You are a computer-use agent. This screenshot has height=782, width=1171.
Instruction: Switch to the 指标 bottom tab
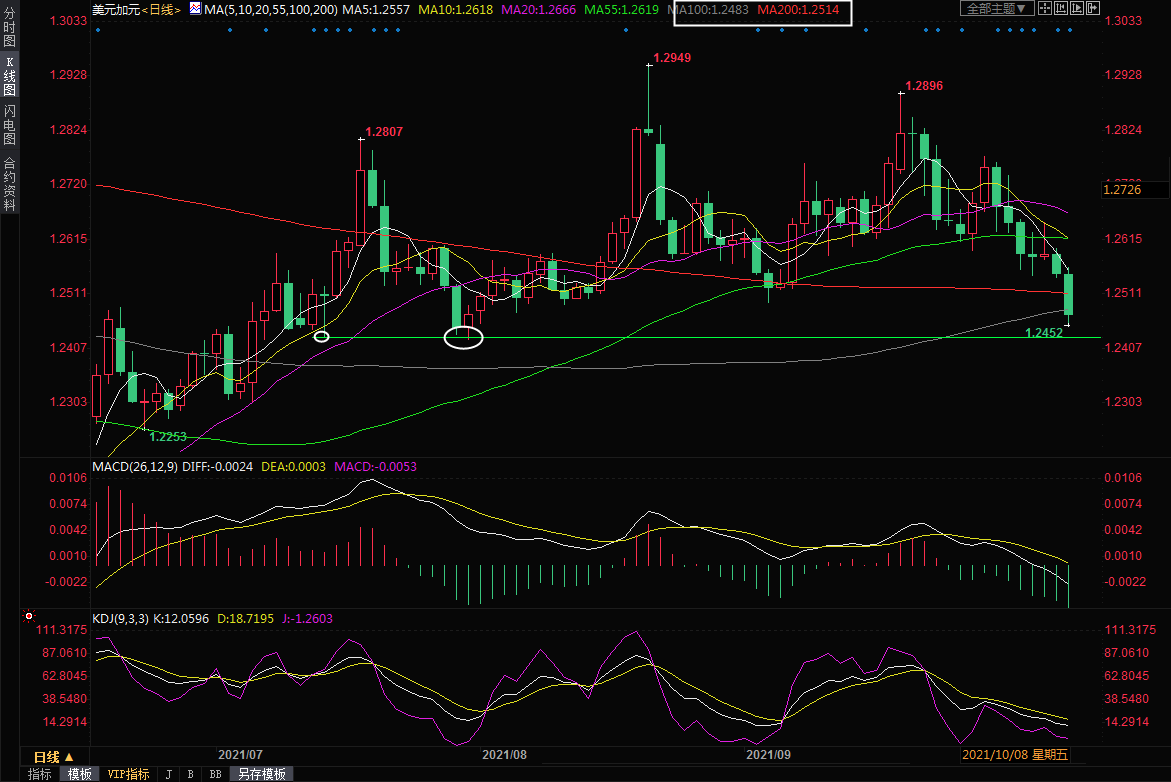[x=40, y=774]
